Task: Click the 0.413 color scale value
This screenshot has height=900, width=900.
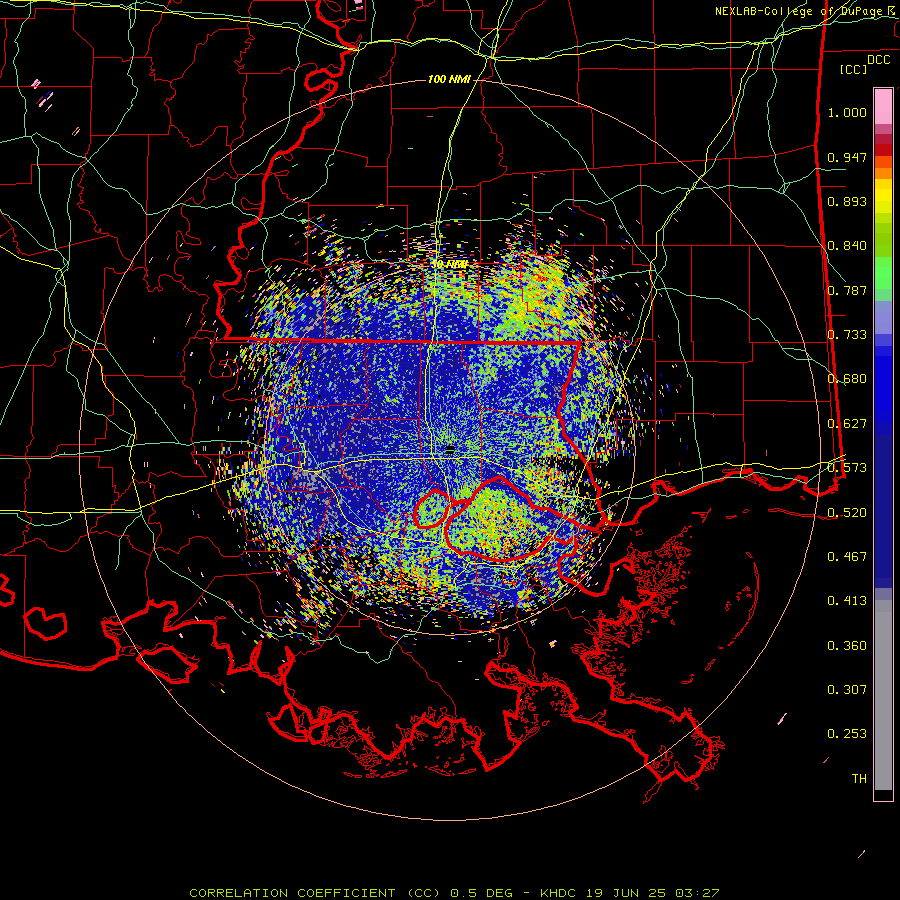Action: coord(847,601)
